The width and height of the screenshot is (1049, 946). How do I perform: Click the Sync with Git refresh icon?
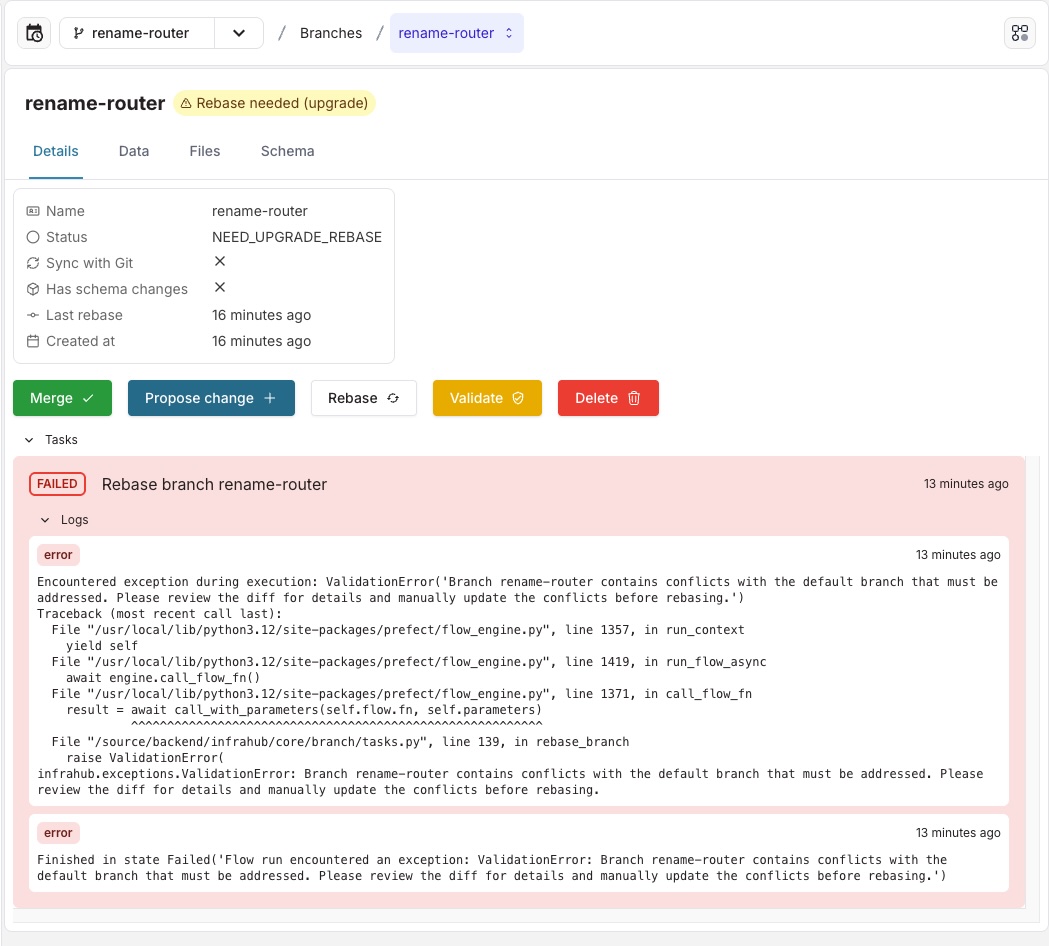[33, 262]
